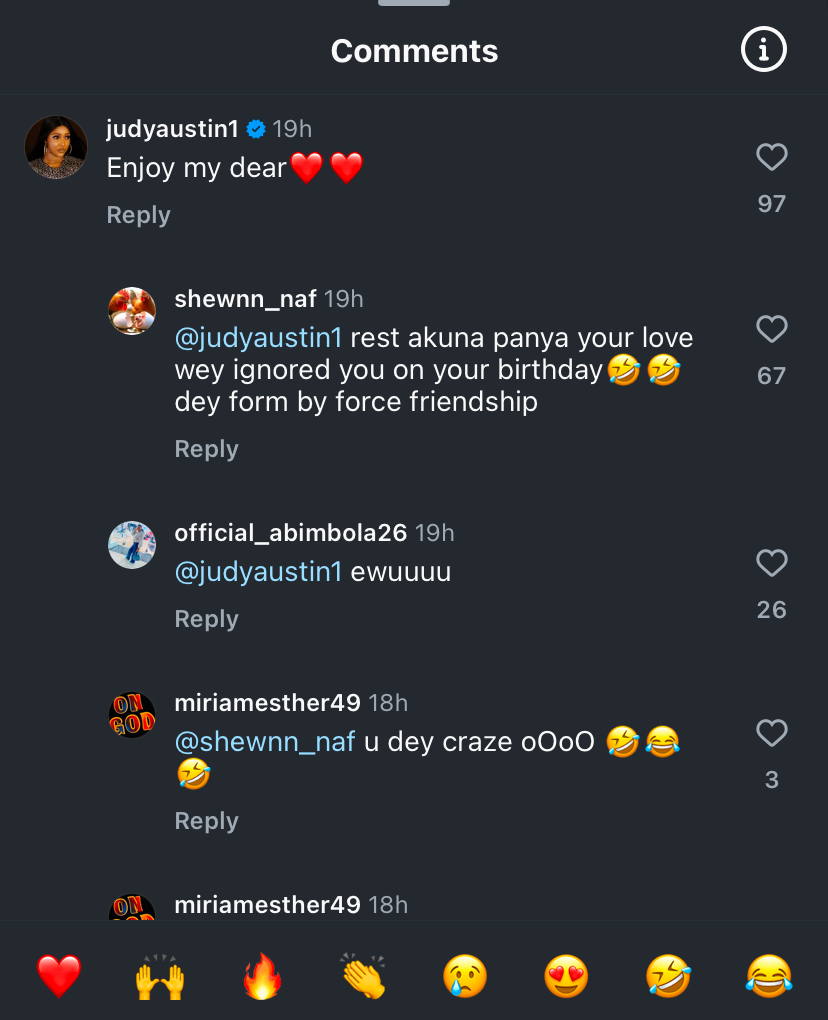The height and width of the screenshot is (1020, 828).
Task: Reply to official_abimbola26's comment
Action: click(206, 619)
